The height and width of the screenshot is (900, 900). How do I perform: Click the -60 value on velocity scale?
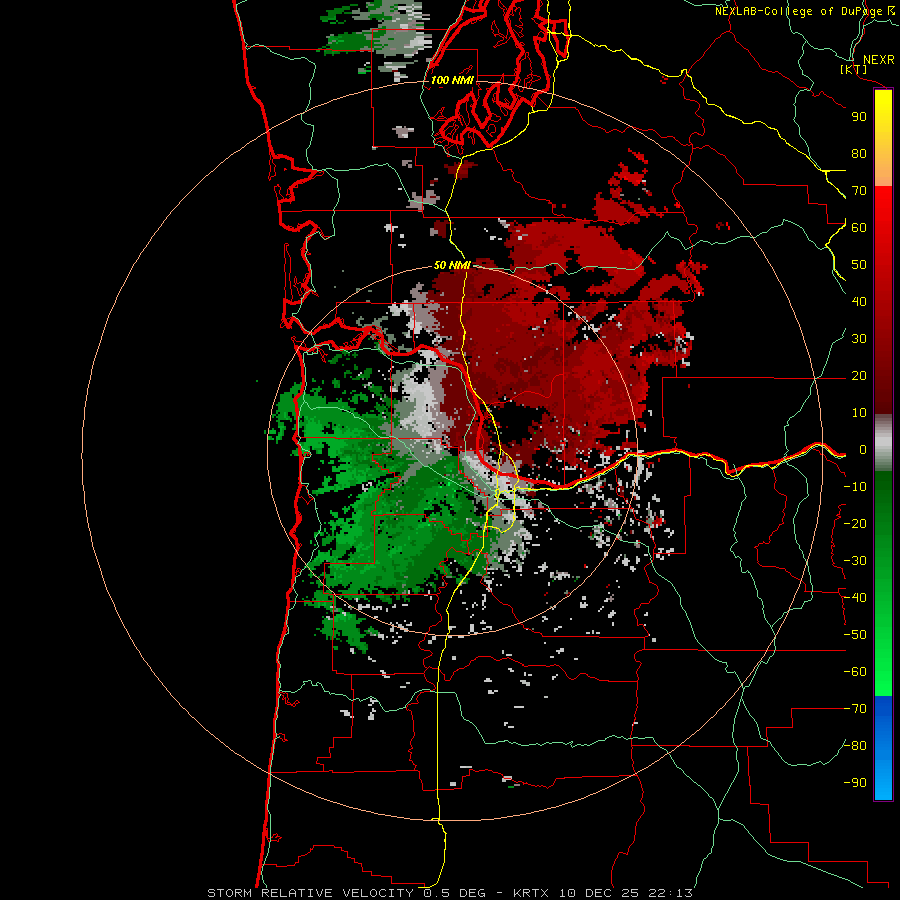[855, 672]
